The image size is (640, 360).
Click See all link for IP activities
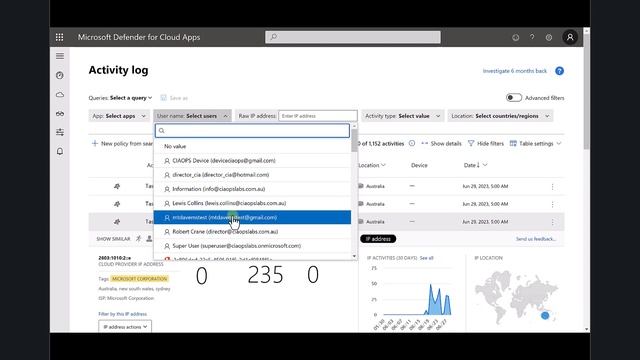427,258
